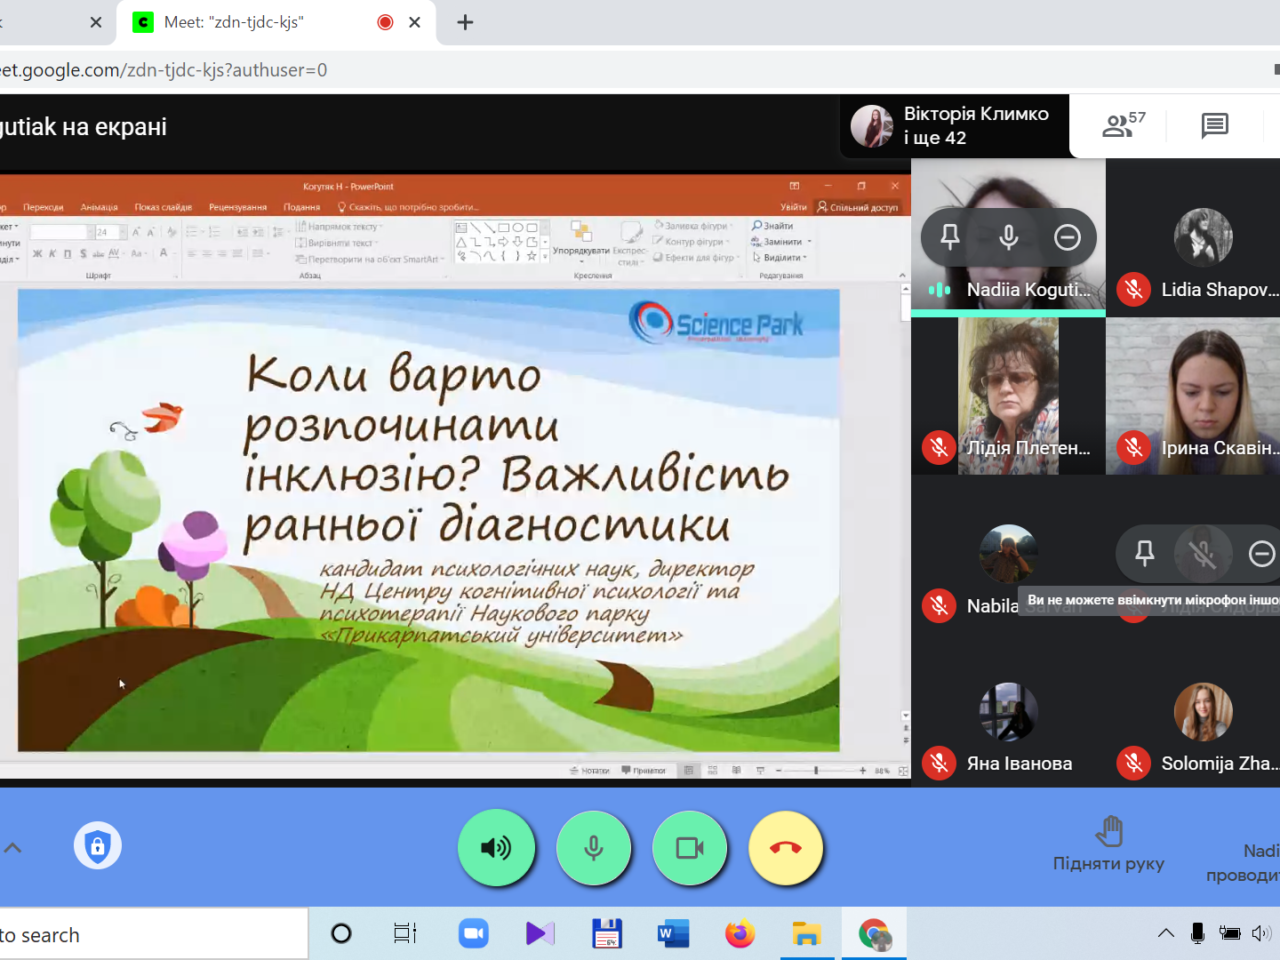Click Підняти руку to raise hand

(x=1108, y=845)
